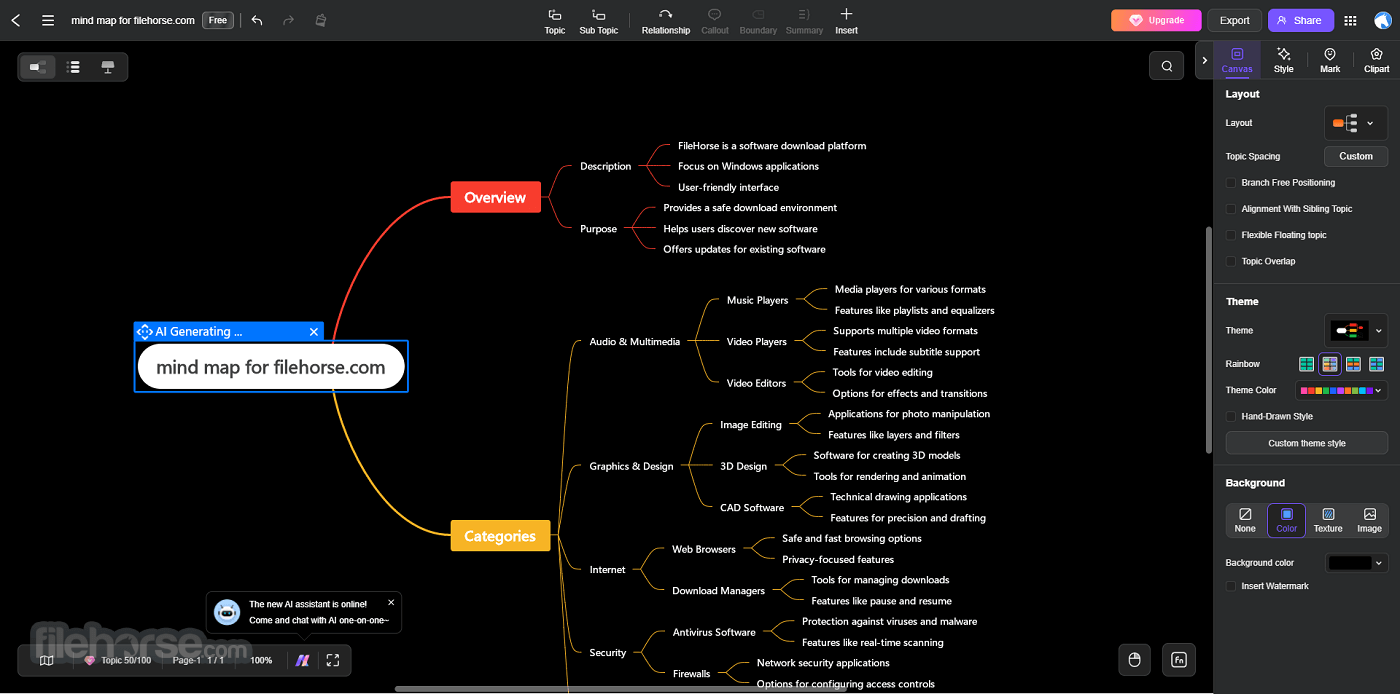Click the mouse mode icon button

click(x=1134, y=660)
